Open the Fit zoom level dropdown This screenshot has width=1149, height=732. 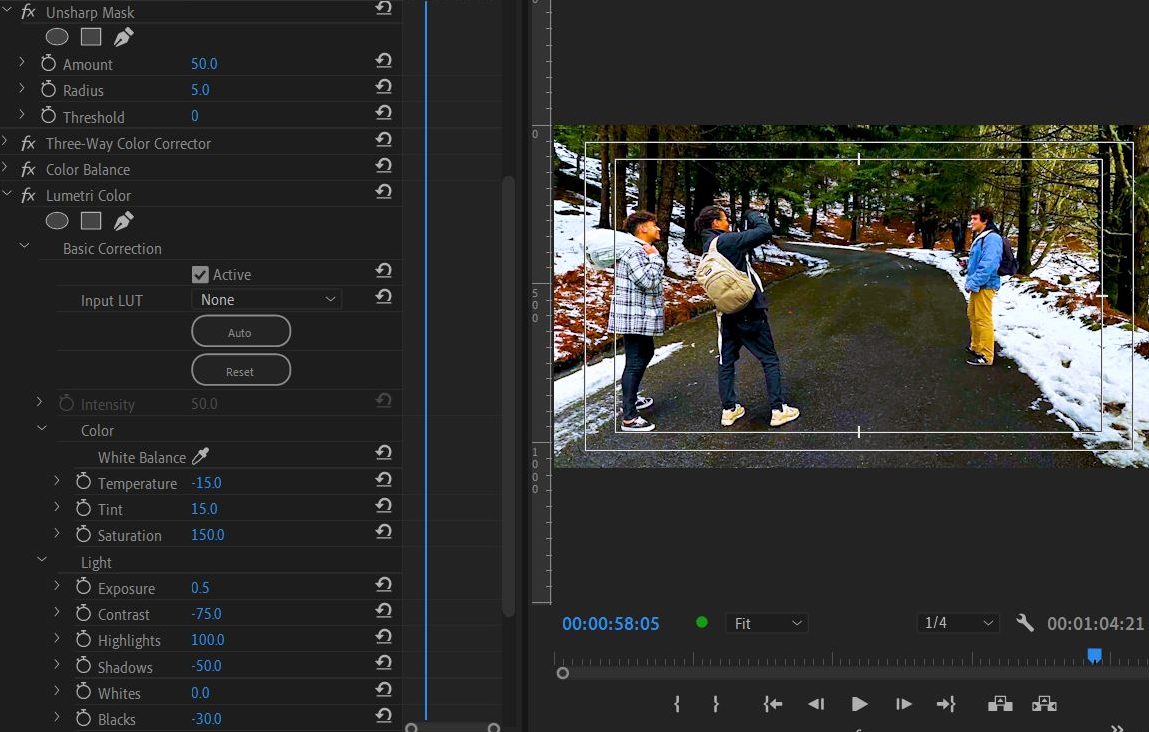click(x=766, y=623)
